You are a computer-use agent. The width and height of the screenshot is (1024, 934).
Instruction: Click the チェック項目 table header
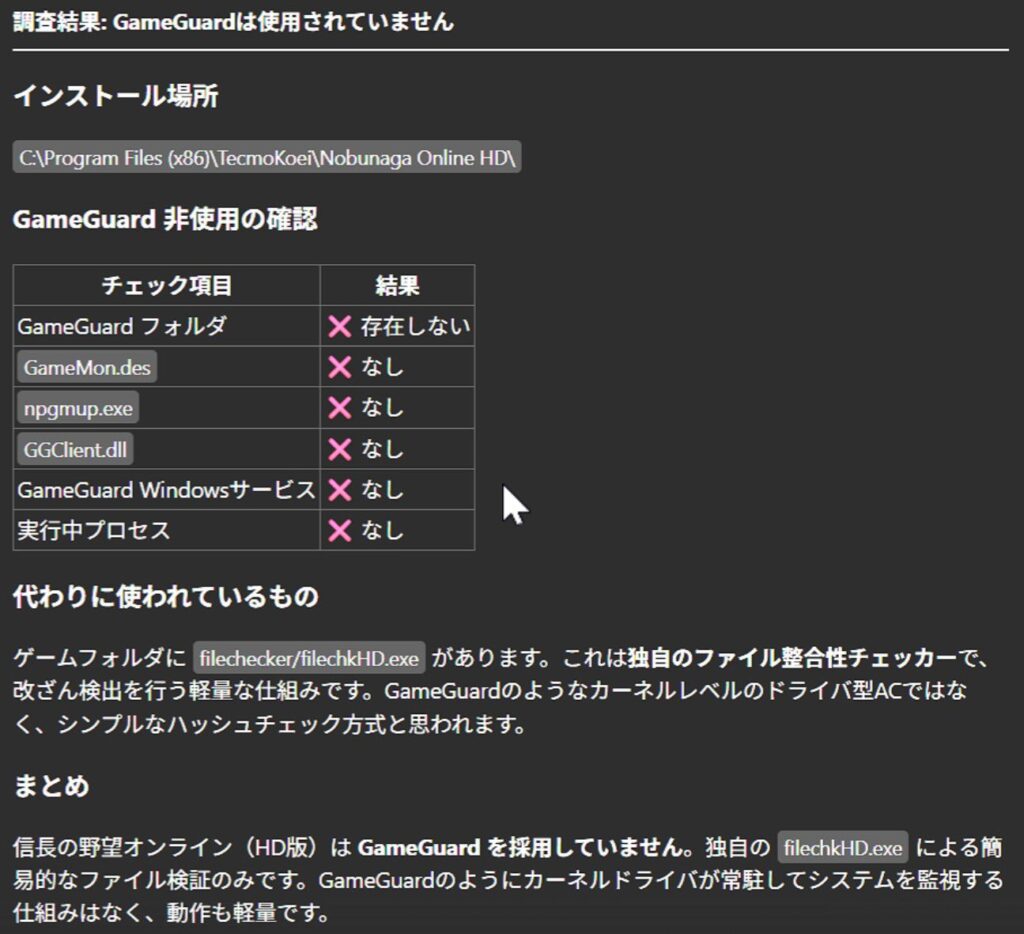[x=166, y=286]
